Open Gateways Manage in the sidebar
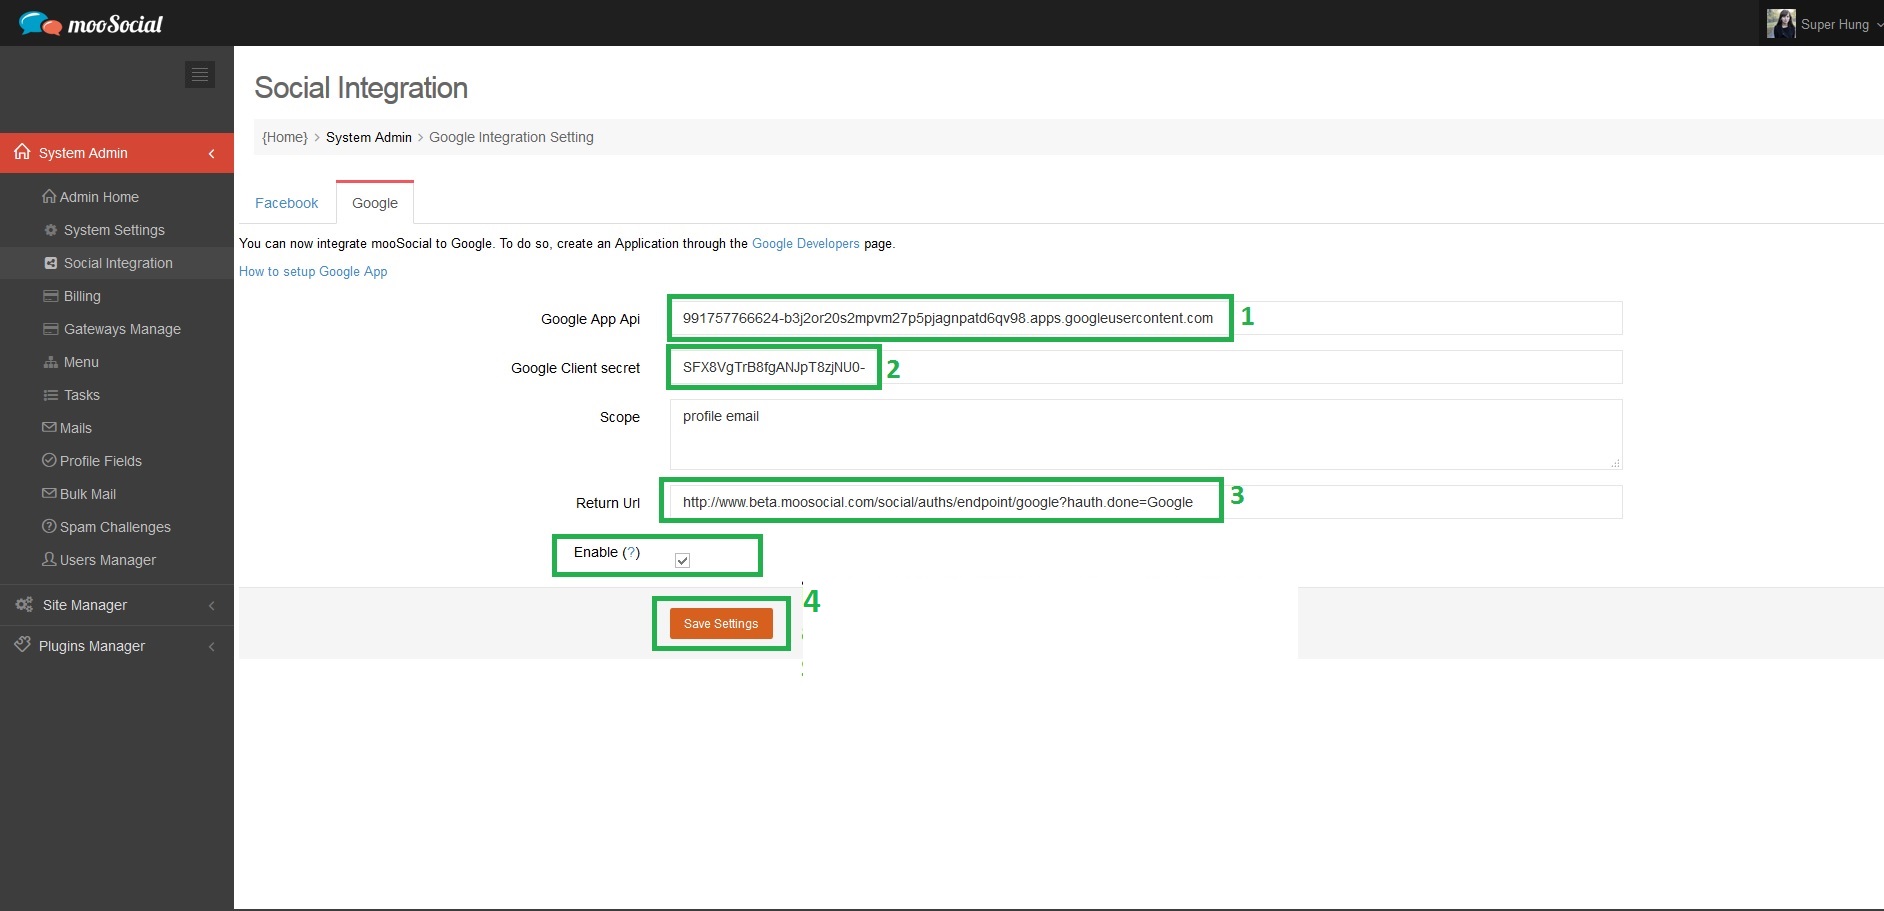Screen dimensions: 1884x911 (122, 329)
